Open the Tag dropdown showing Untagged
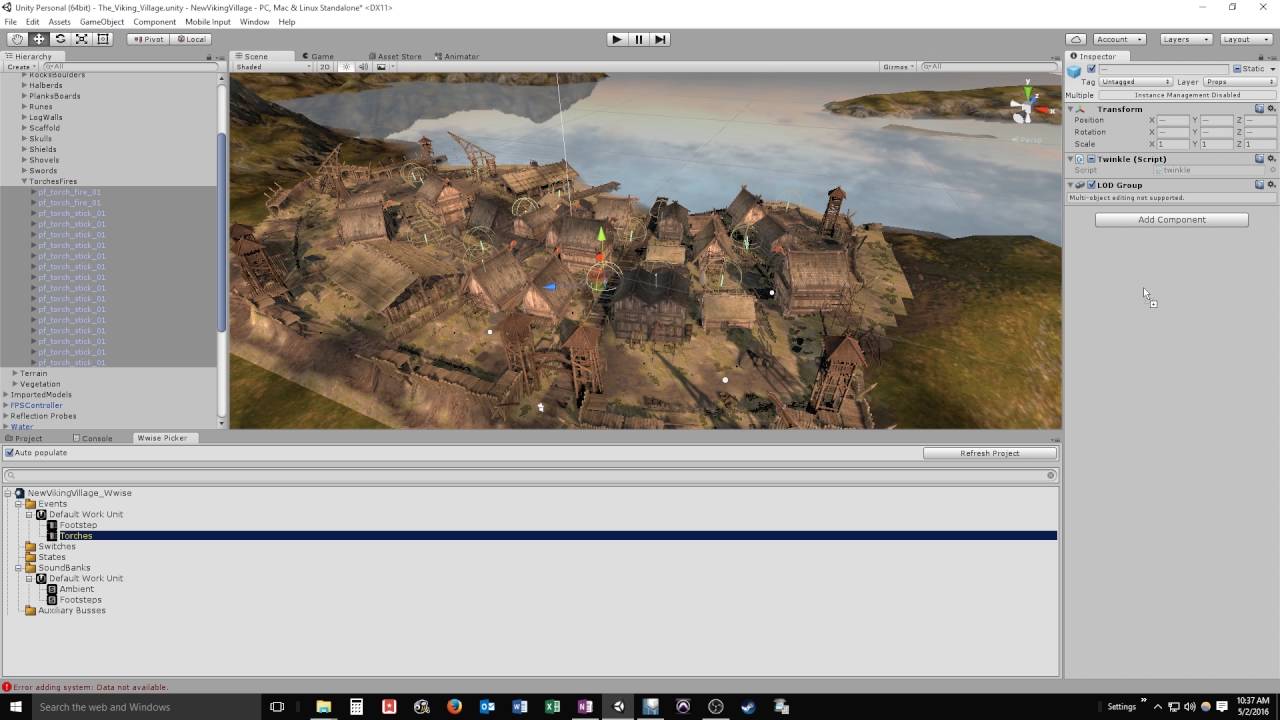Image resolution: width=1280 pixels, height=720 pixels. [x=1136, y=82]
